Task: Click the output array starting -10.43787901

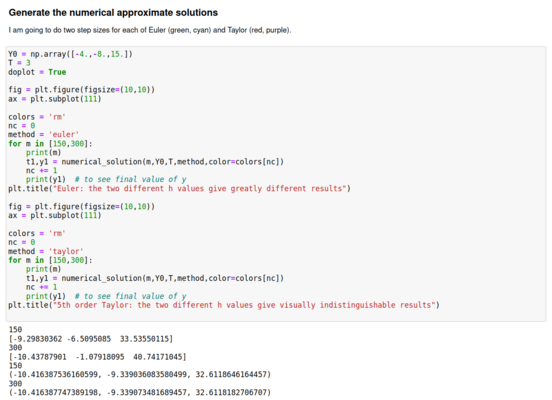Action: coord(98,357)
